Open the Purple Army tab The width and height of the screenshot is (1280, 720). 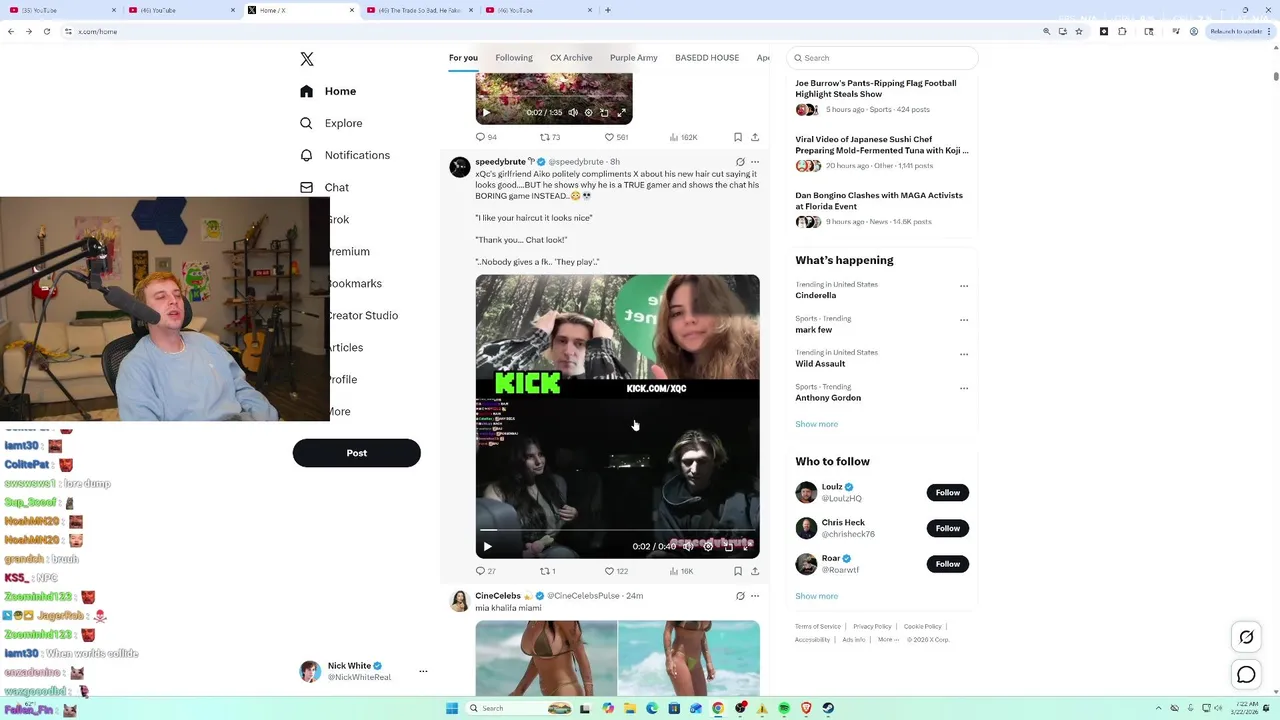634,58
